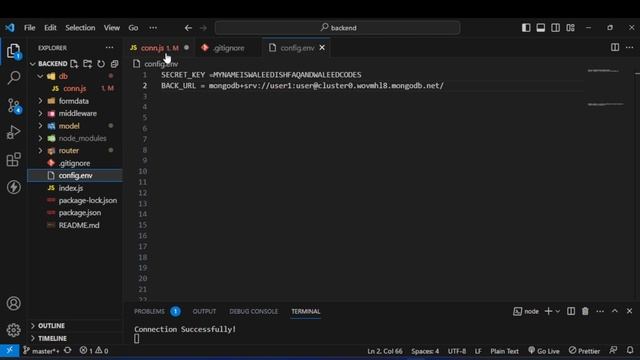Screen dimensions: 640x360
Task: Open the Extensions view
Action: coord(13,160)
